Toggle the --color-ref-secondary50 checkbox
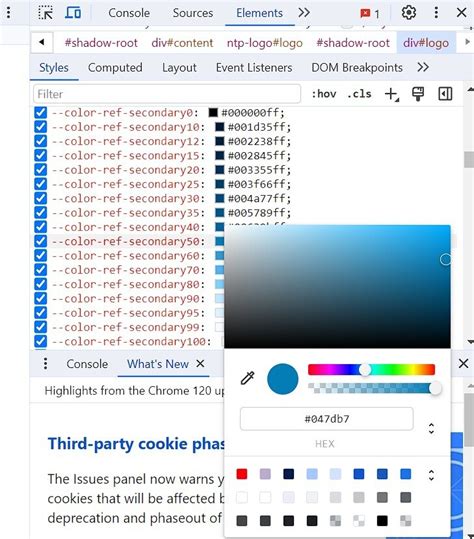The height and width of the screenshot is (539, 474). point(41,241)
